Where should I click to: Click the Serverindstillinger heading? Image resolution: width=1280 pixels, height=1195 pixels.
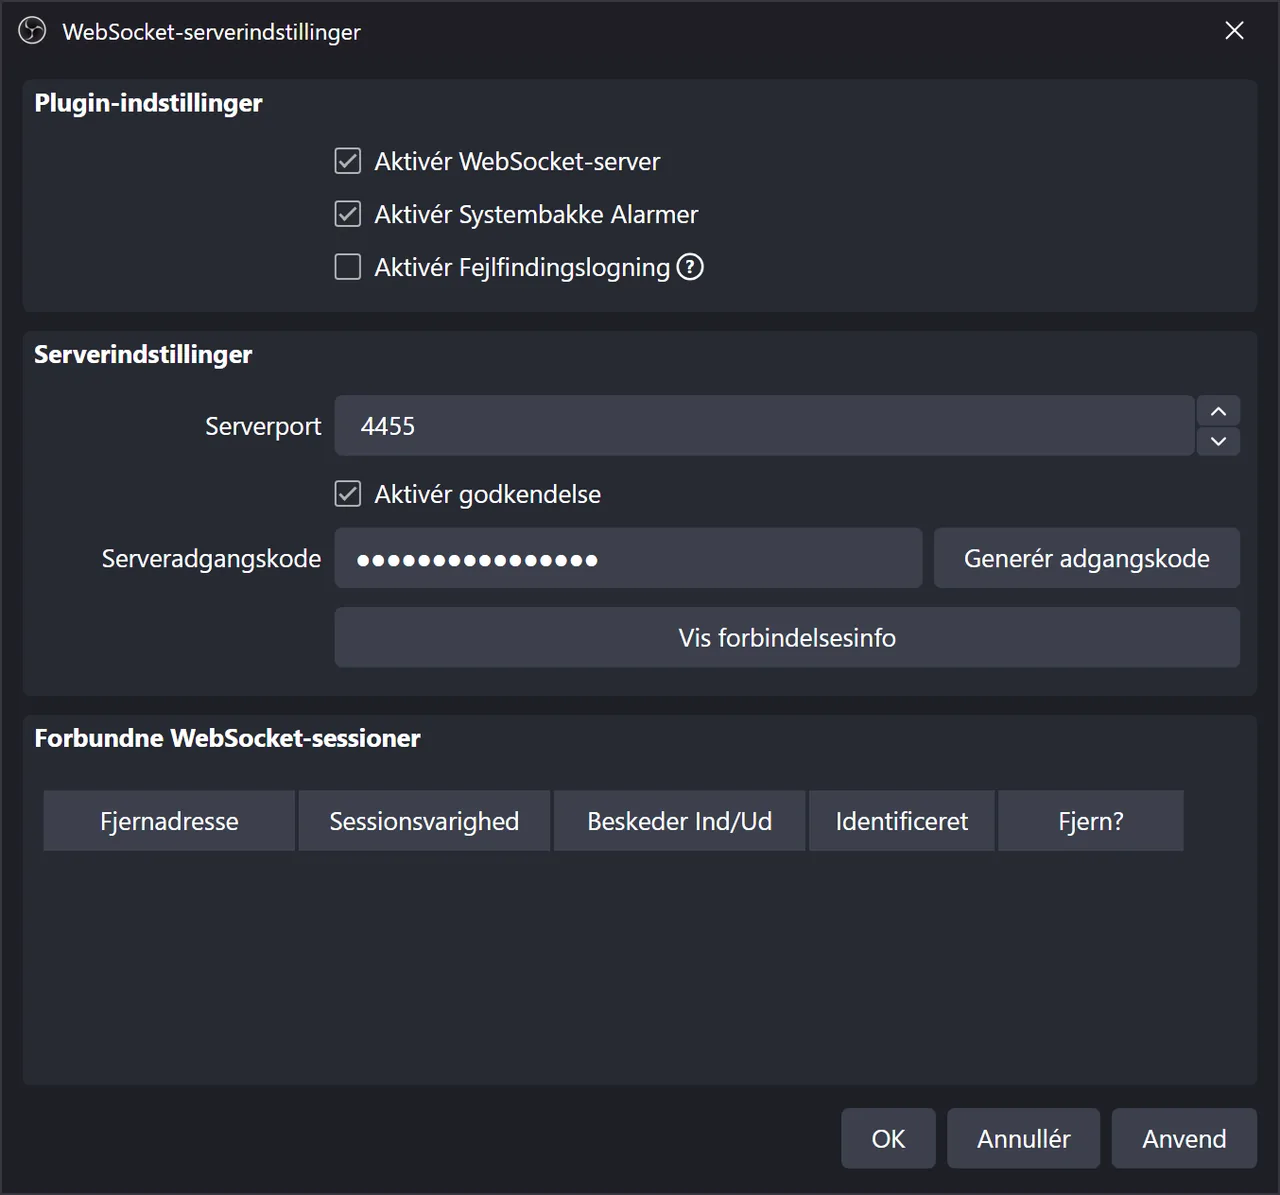click(x=143, y=355)
